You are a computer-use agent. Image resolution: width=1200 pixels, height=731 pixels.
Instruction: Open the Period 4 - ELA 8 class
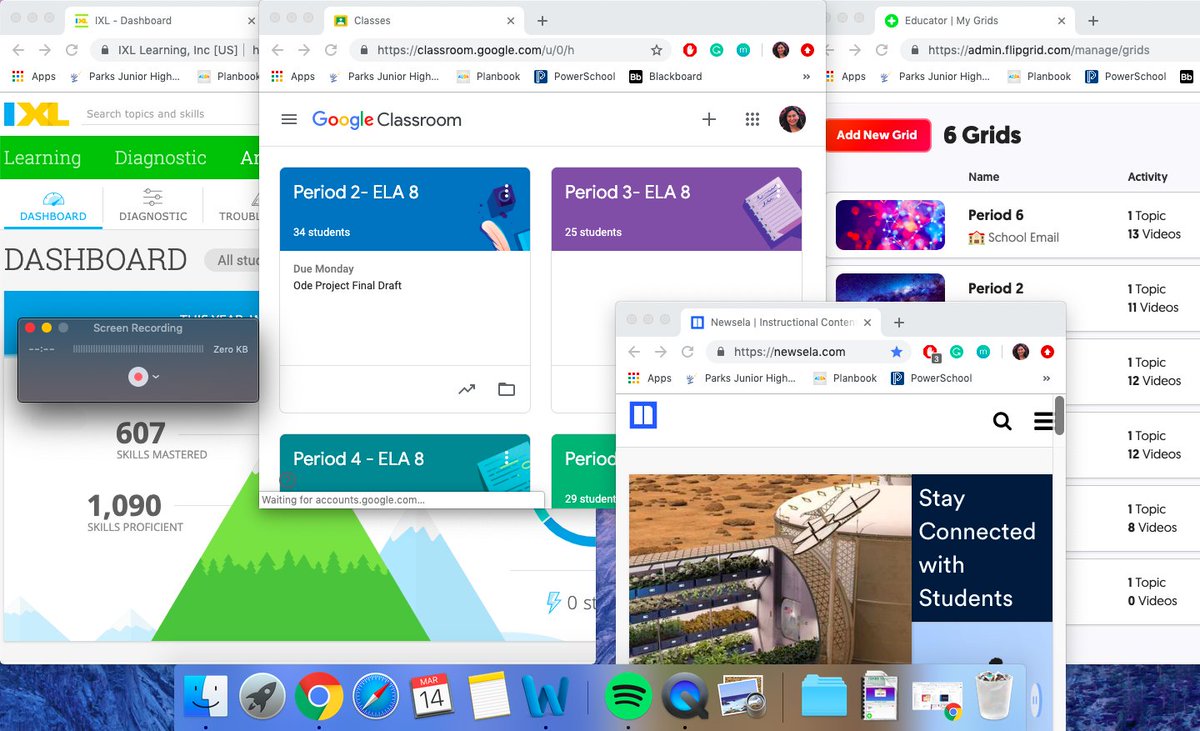(358, 459)
